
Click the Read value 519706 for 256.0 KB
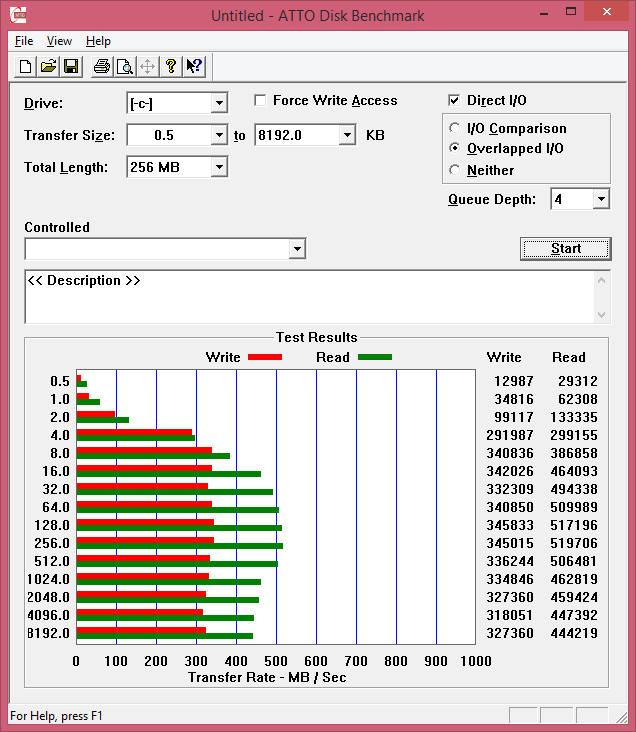pos(573,543)
